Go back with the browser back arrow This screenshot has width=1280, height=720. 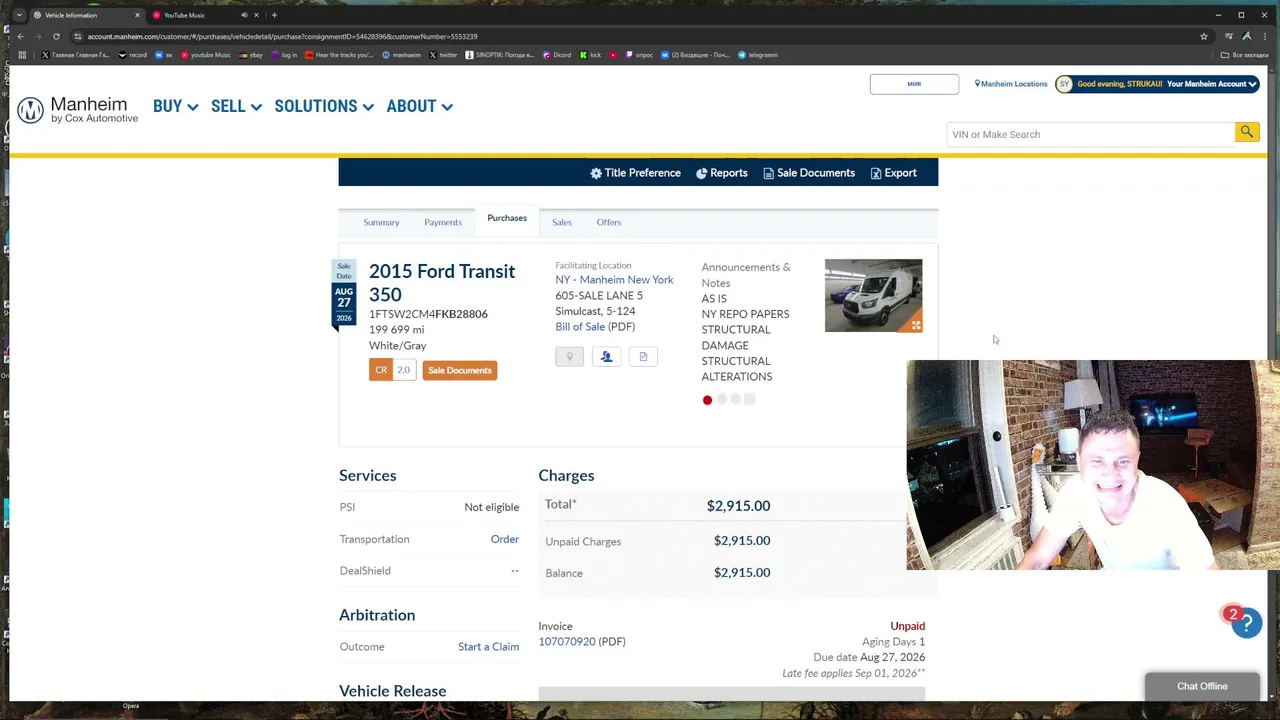[x=20, y=36]
